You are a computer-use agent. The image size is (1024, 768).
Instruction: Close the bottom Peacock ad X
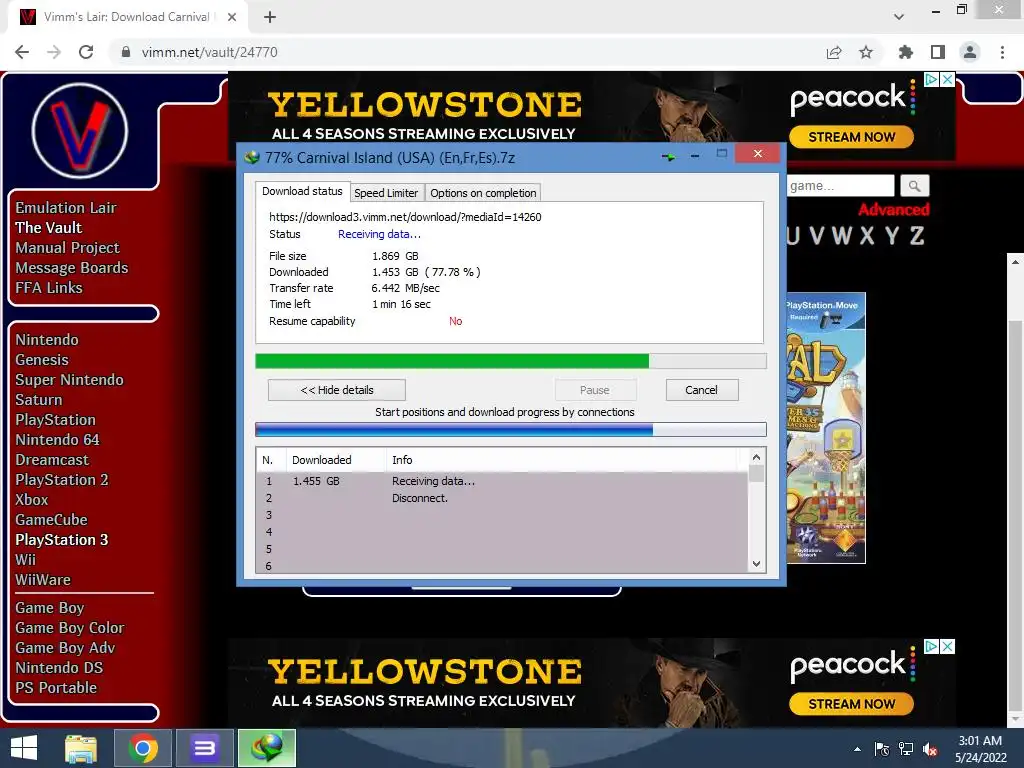click(948, 647)
